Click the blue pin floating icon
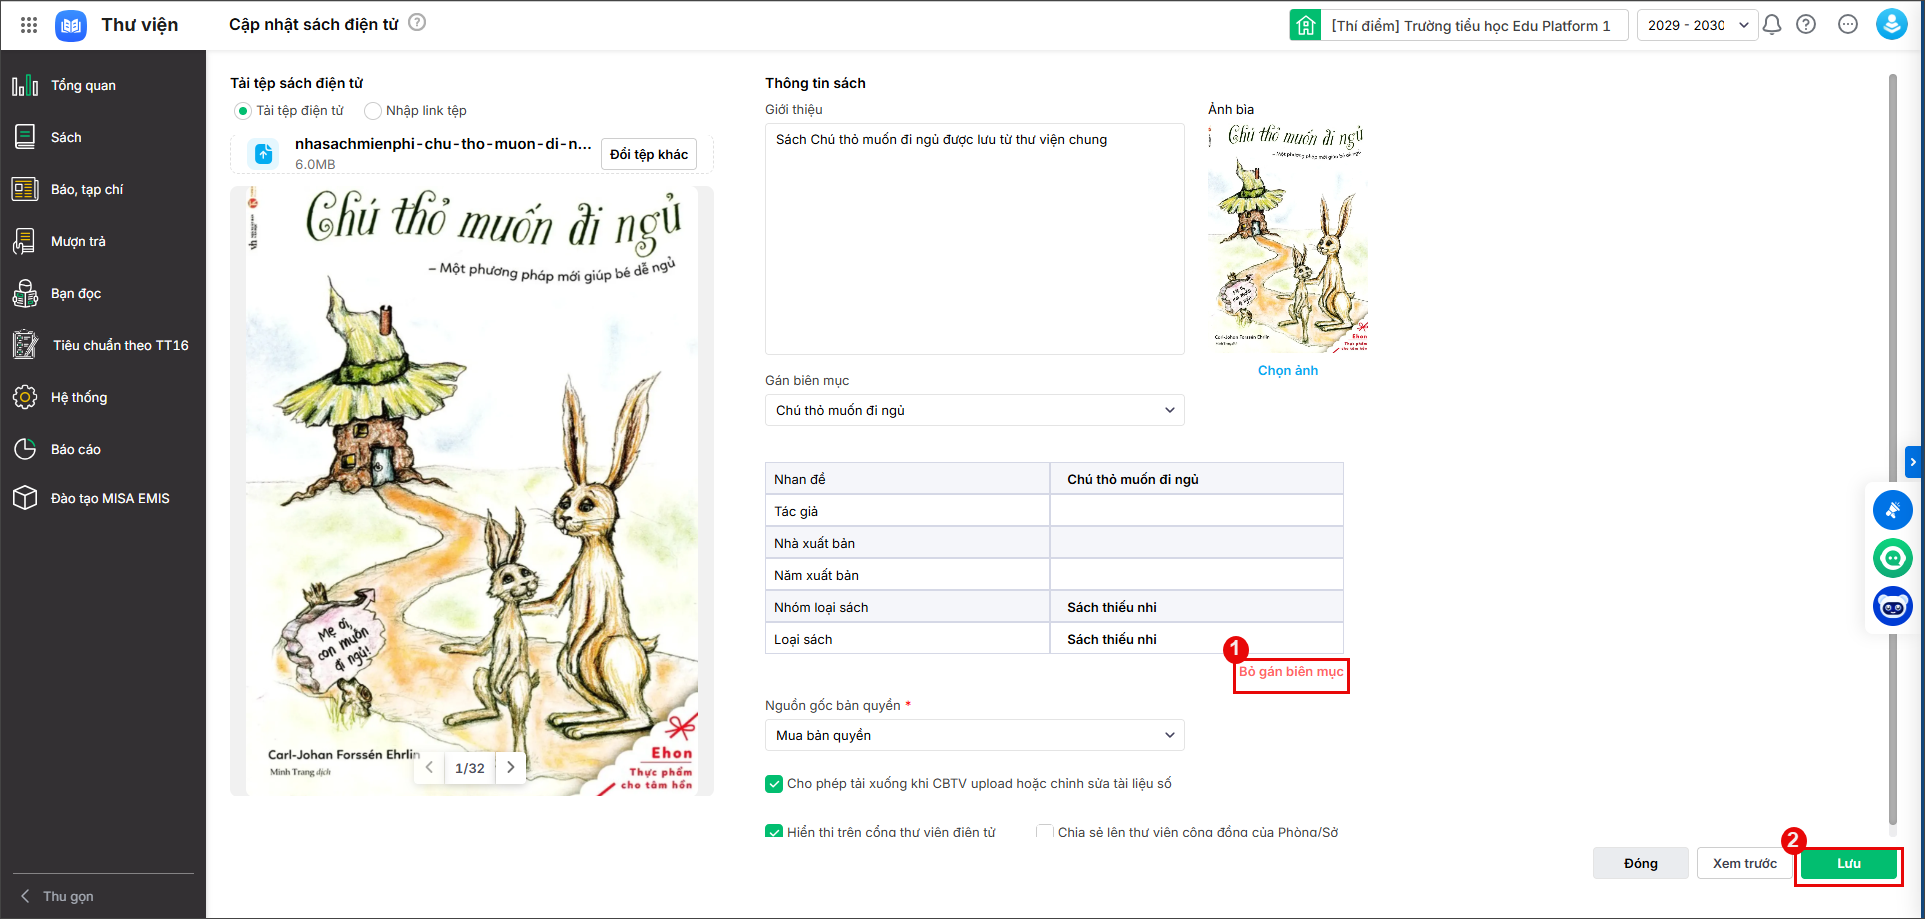Viewport: 1925px width, 922px height. coord(1892,510)
